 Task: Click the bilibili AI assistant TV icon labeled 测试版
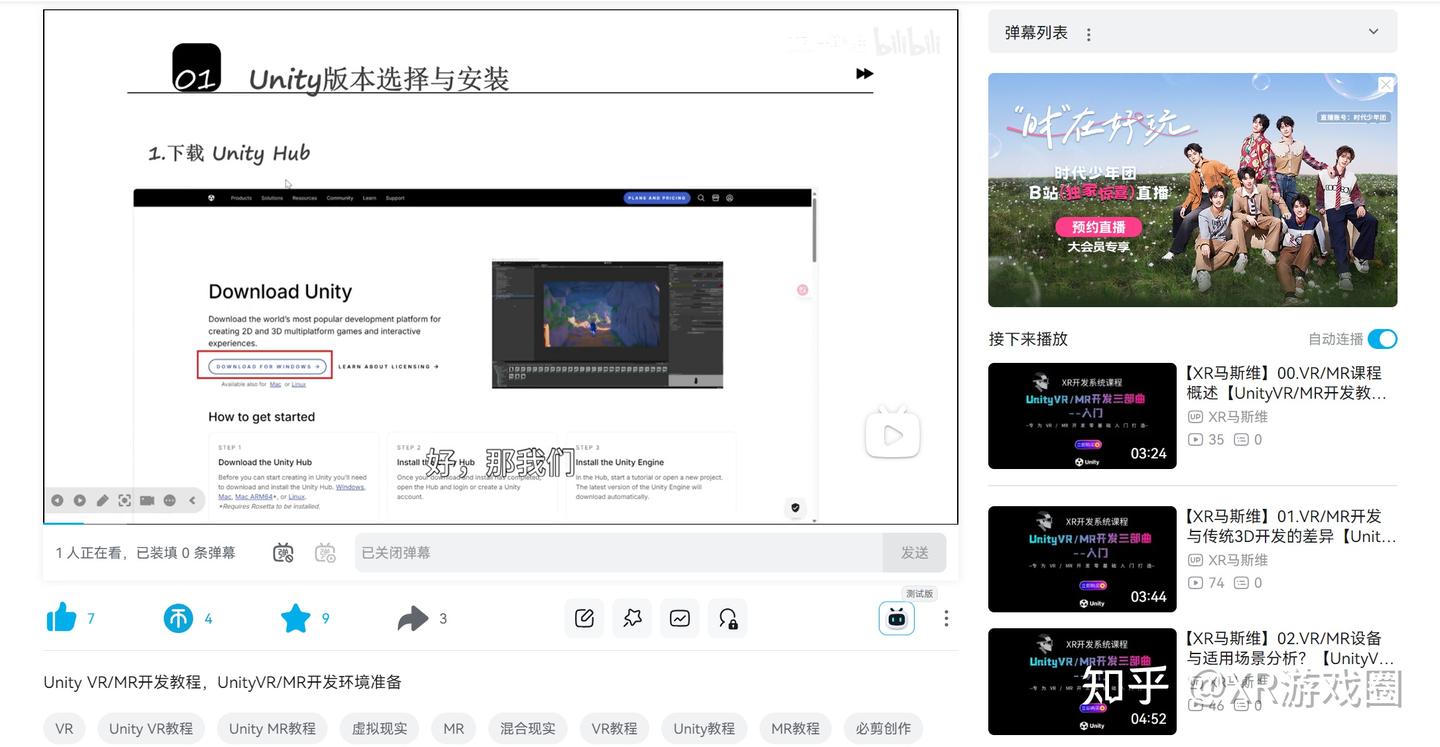click(896, 618)
